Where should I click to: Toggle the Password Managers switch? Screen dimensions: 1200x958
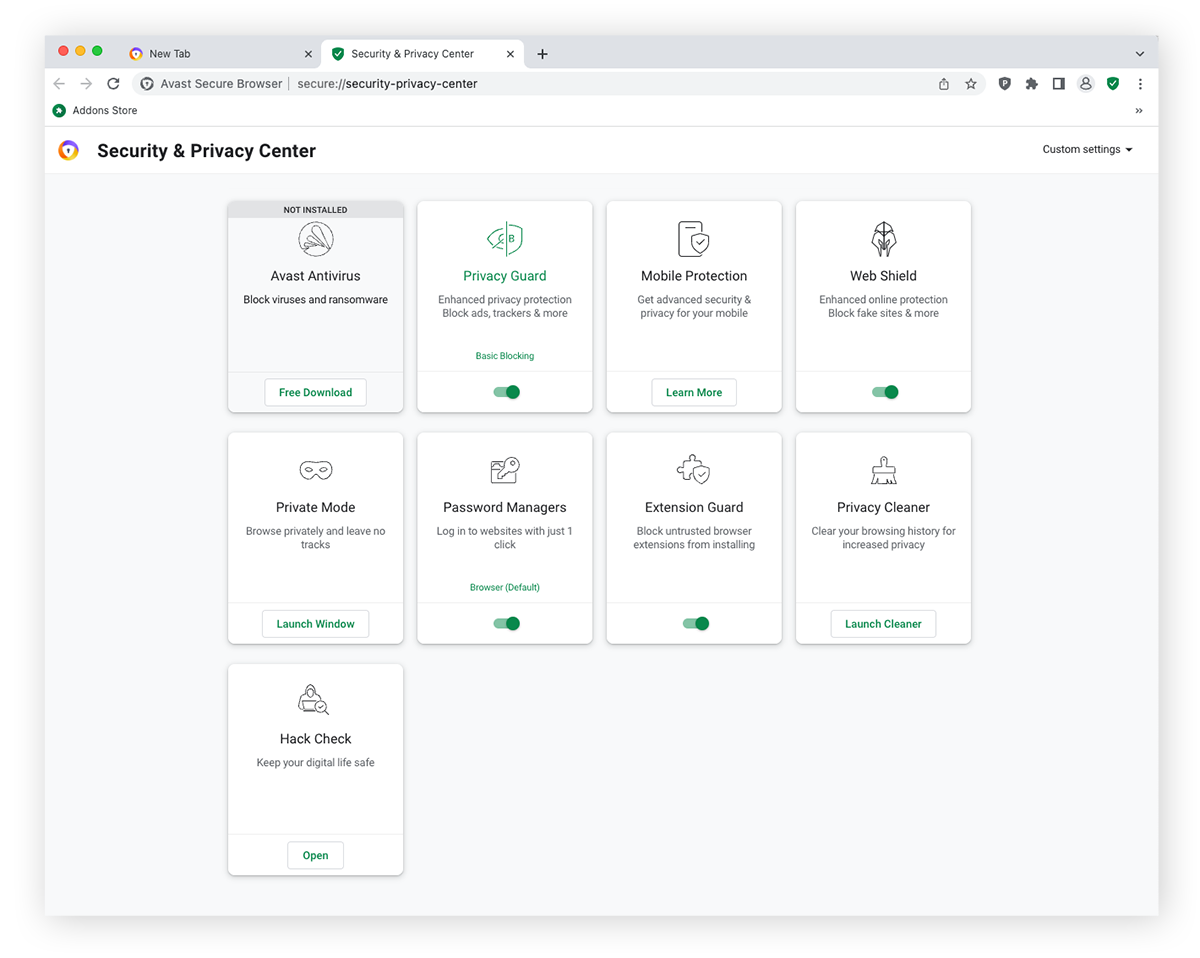pyautogui.click(x=507, y=623)
